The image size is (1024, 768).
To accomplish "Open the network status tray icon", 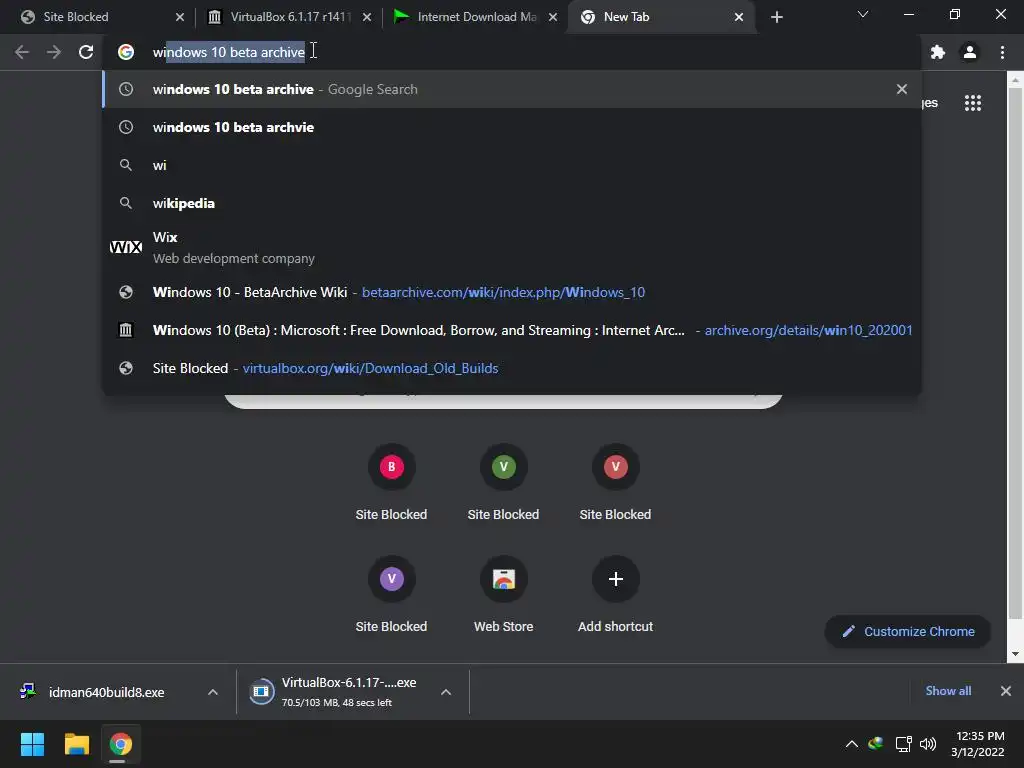I will (903, 744).
